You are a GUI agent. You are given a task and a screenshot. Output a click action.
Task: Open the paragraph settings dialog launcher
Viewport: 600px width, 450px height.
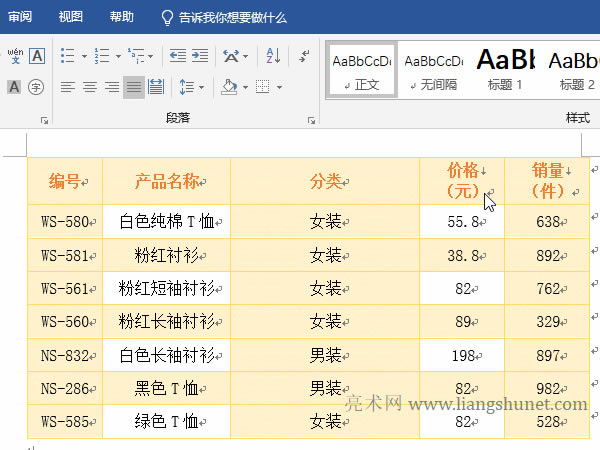pos(310,119)
